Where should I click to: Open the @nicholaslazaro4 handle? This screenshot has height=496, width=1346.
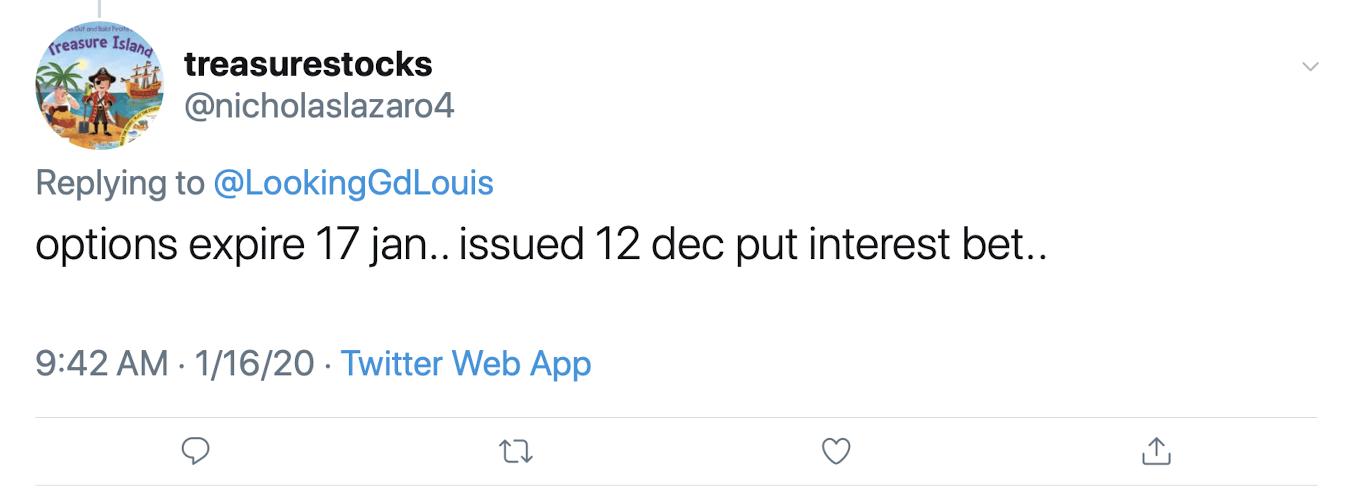[319, 106]
